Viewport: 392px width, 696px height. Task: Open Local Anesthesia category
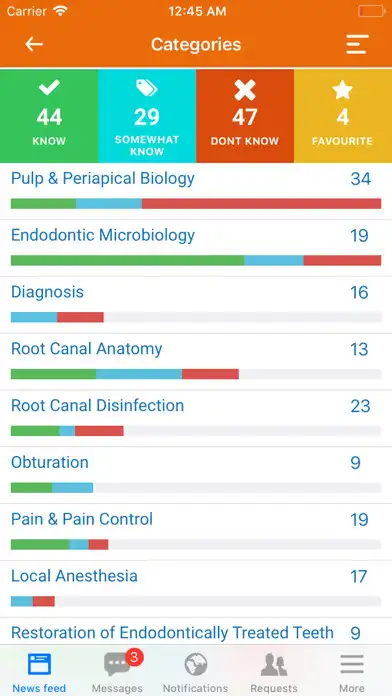coord(196,589)
